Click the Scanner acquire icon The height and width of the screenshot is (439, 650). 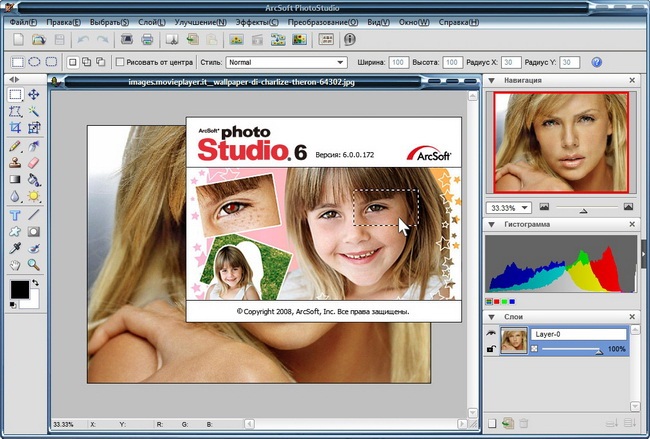[126, 39]
